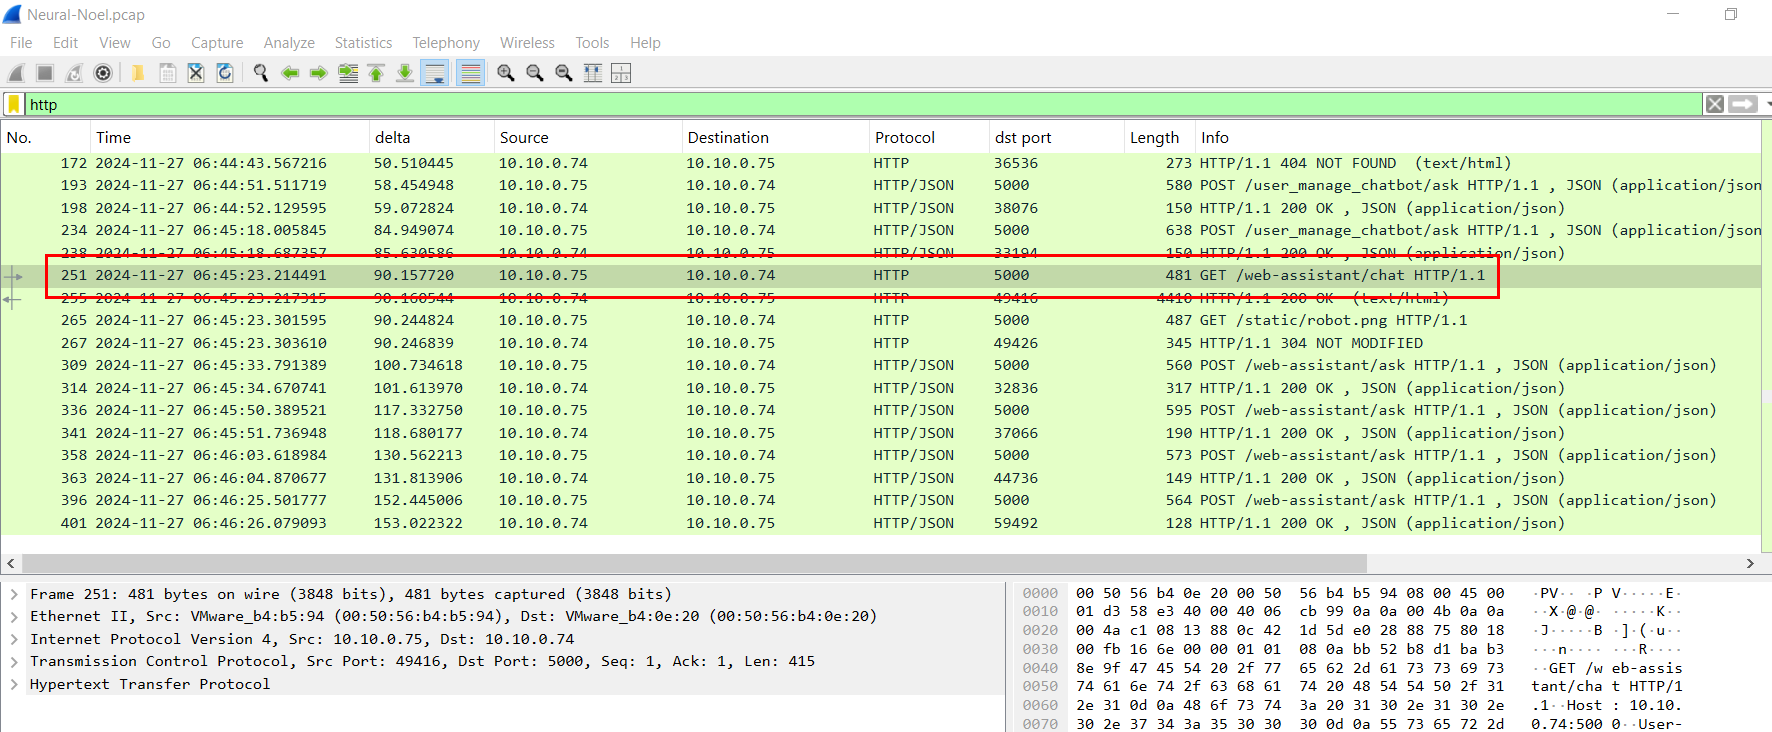Jump to the first packet icon
The image size is (1772, 732).
tap(376, 73)
